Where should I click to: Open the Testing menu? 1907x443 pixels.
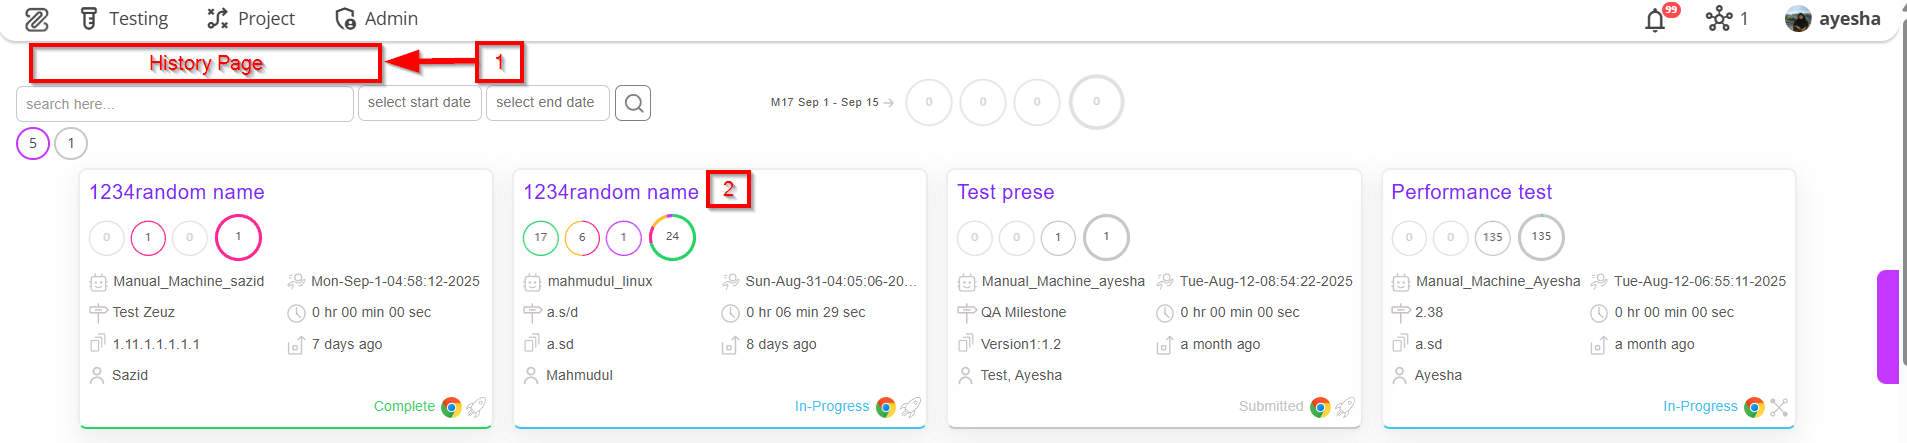coord(125,19)
